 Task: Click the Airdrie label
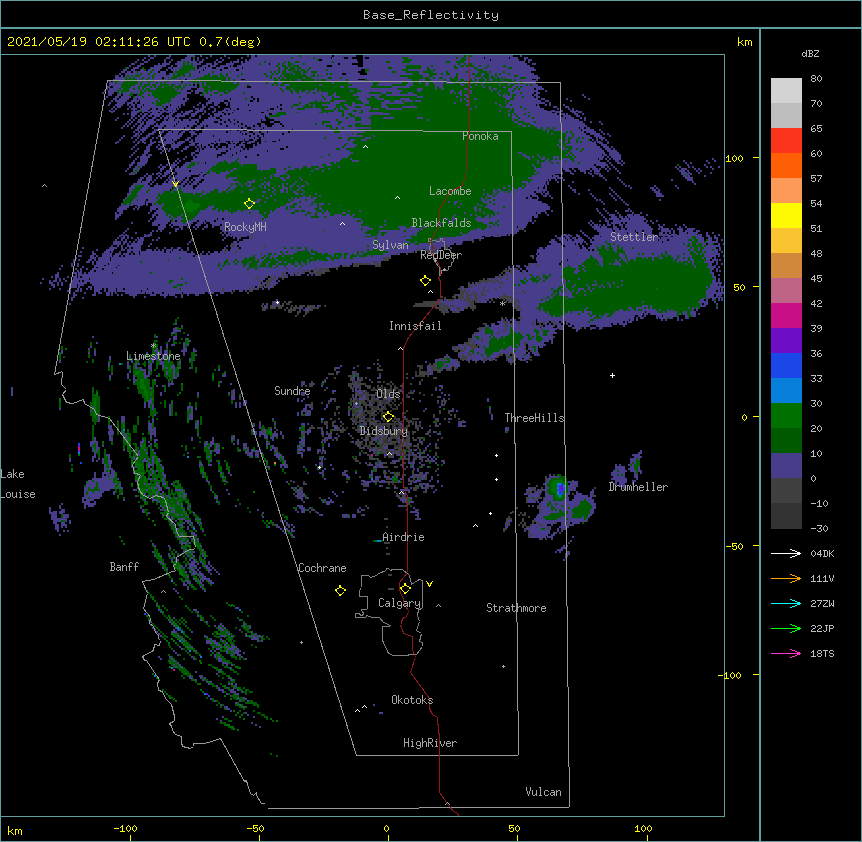point(403,537)
